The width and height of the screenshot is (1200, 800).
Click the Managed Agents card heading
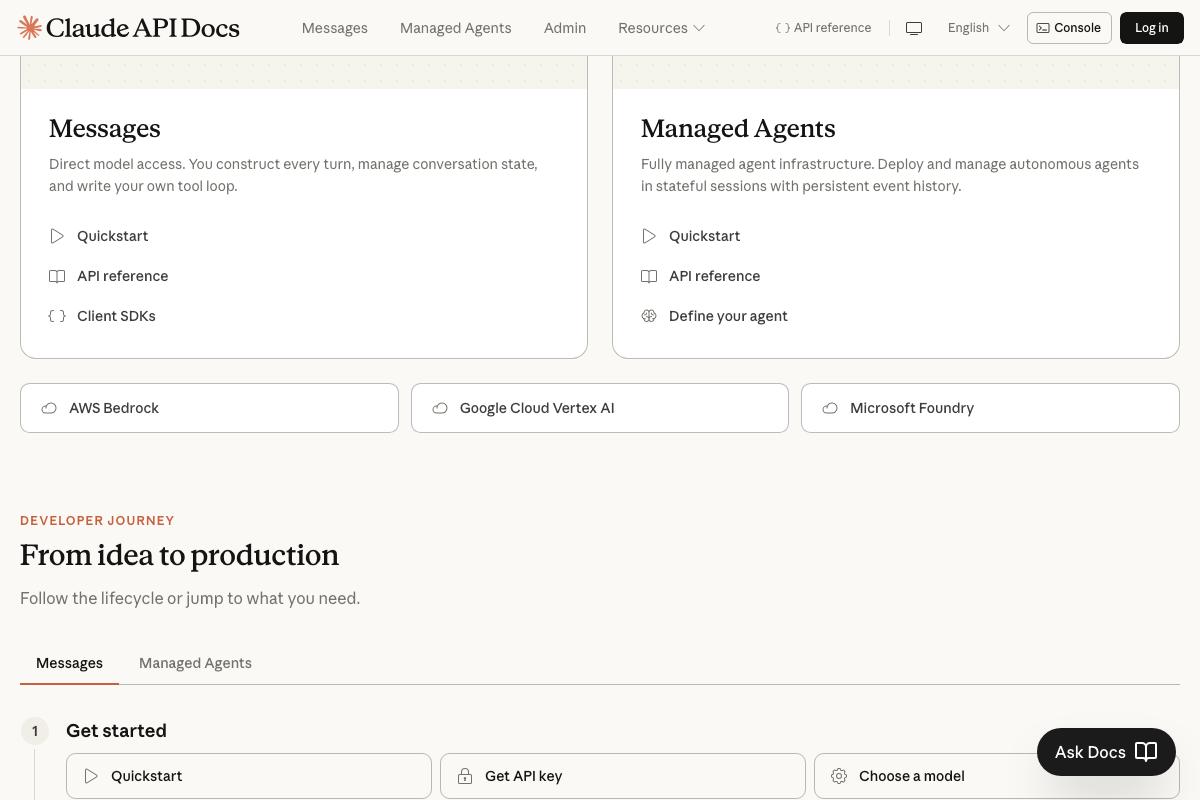pyautogui.click(x=738, y=128)
